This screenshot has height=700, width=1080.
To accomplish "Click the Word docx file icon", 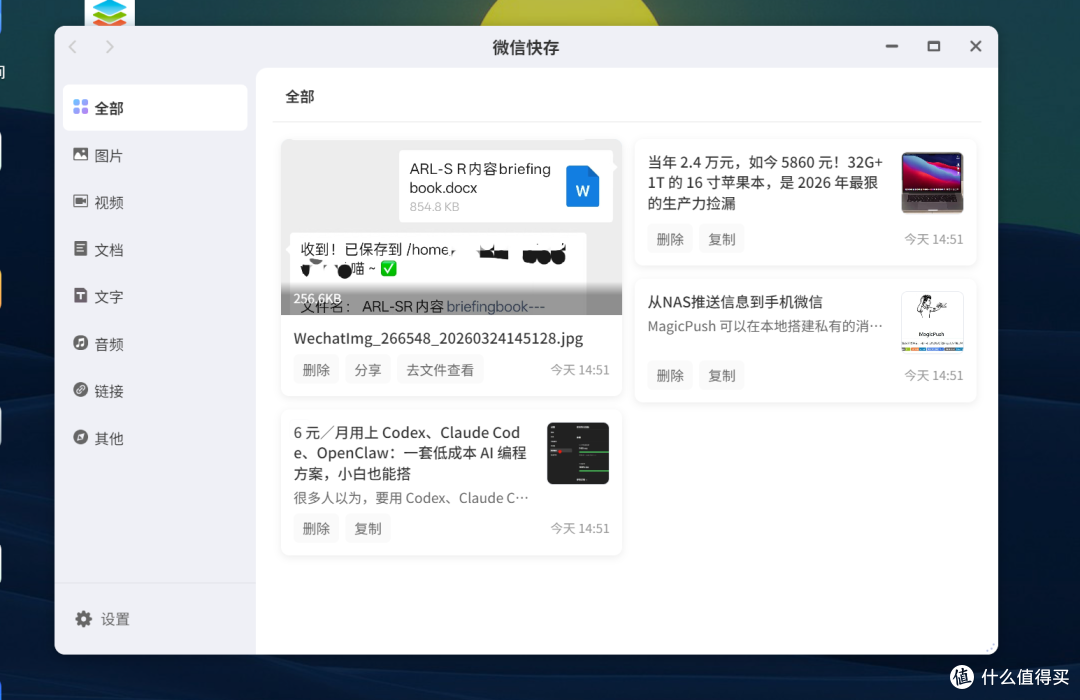I will 583,186.
